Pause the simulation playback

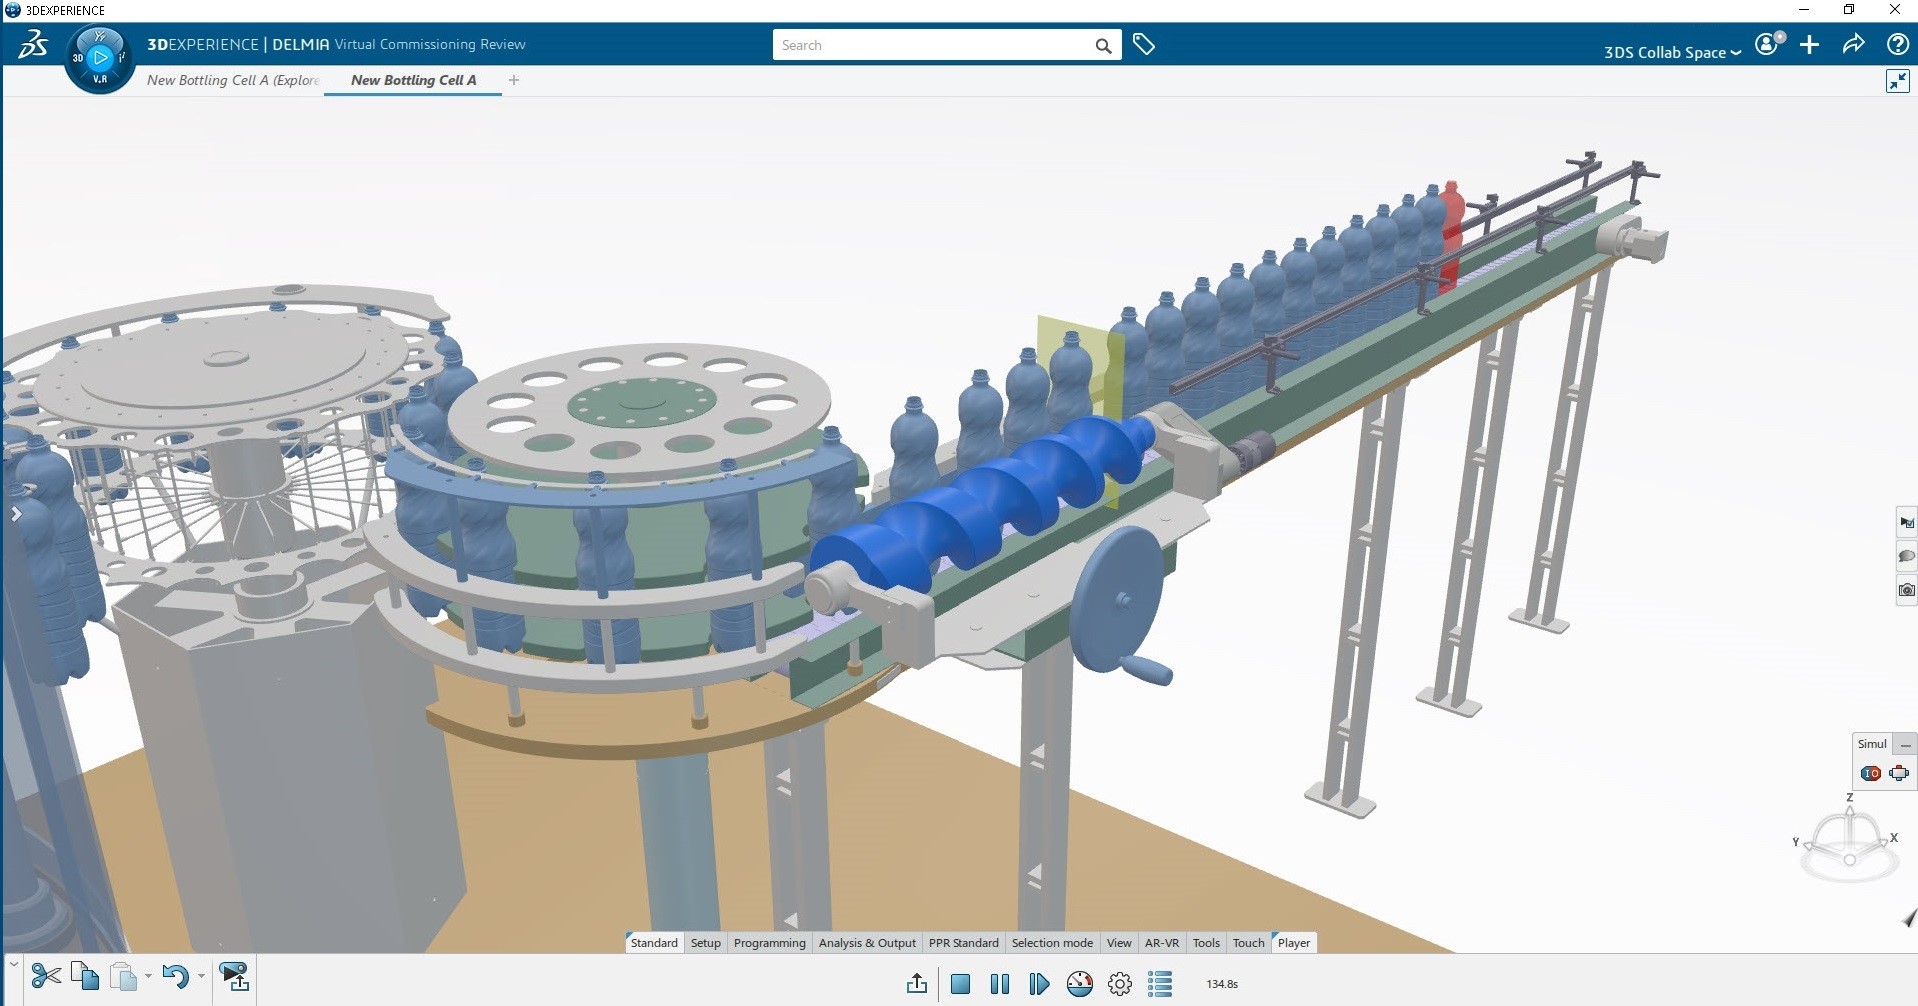point(999,984)
